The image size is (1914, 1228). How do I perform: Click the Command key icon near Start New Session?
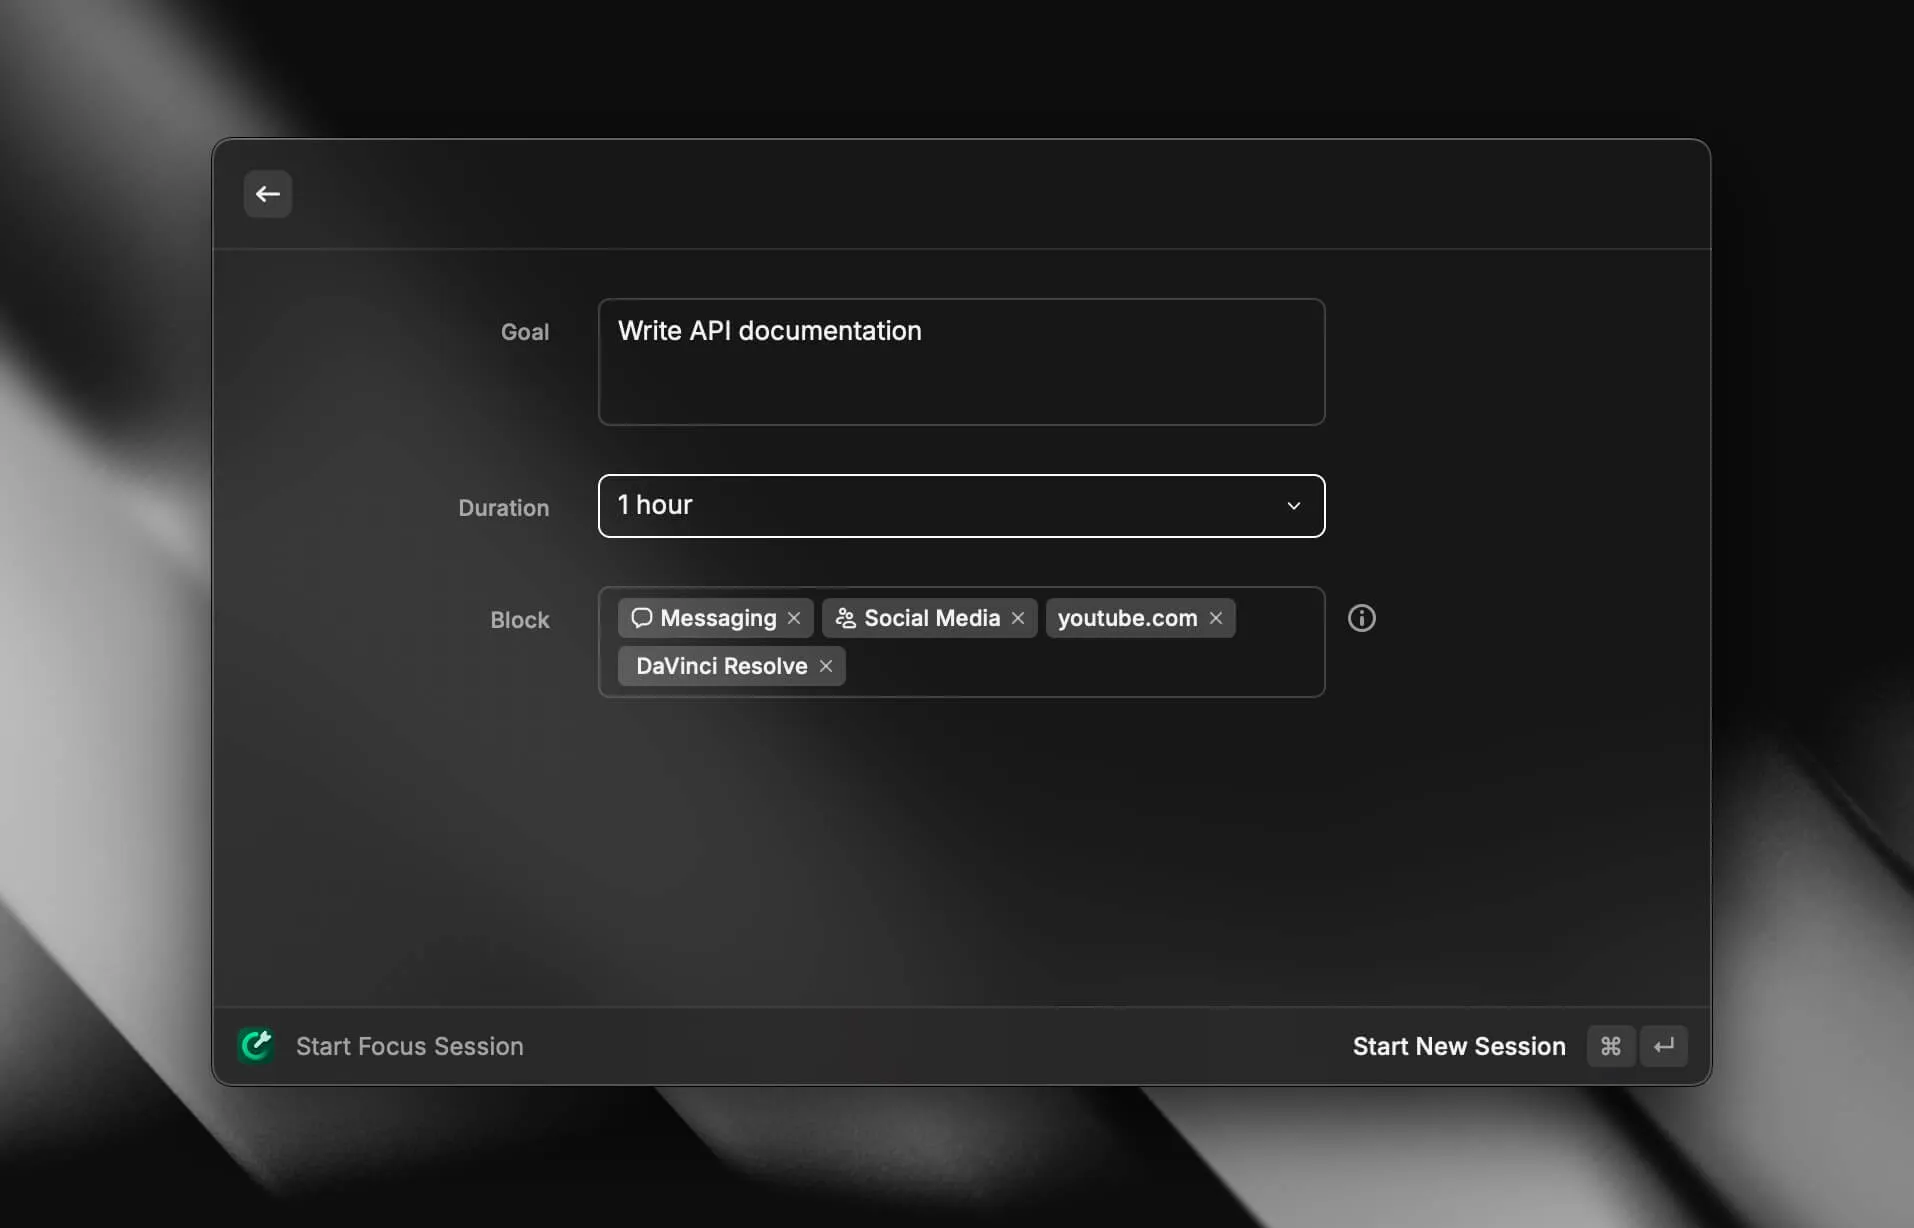point(1611,1046)
